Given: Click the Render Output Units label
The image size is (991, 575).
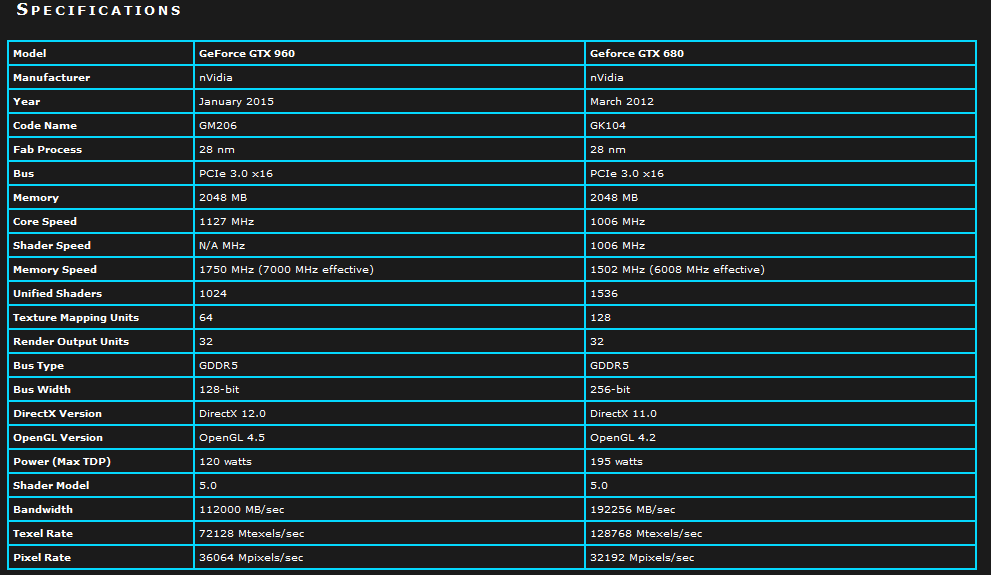Looking at the screenshot, I should [71, 342].
